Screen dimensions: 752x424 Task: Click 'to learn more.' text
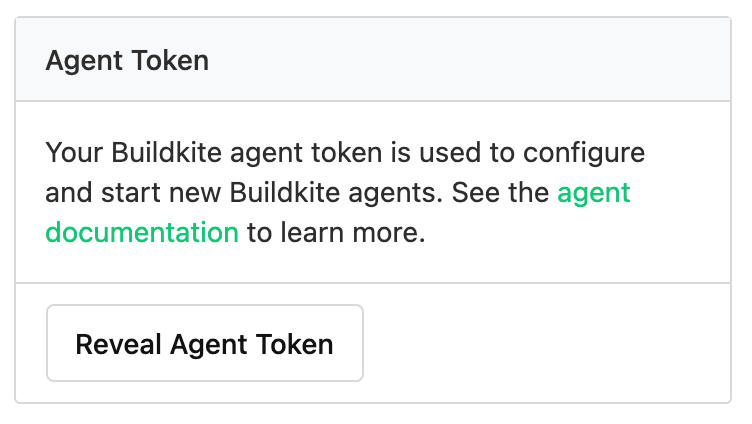tap(336, 233)
